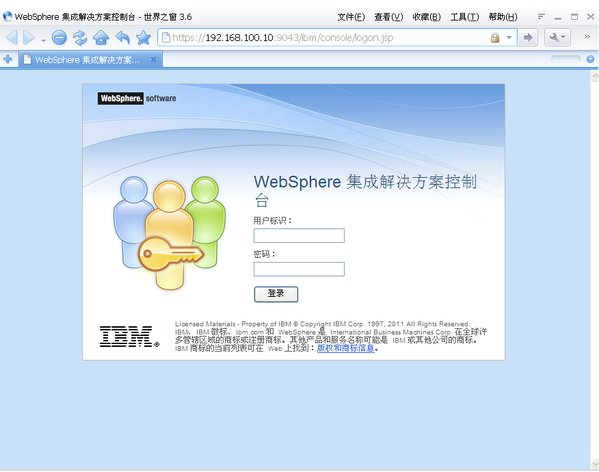Click the 登录 button

(x=276, y=294)
